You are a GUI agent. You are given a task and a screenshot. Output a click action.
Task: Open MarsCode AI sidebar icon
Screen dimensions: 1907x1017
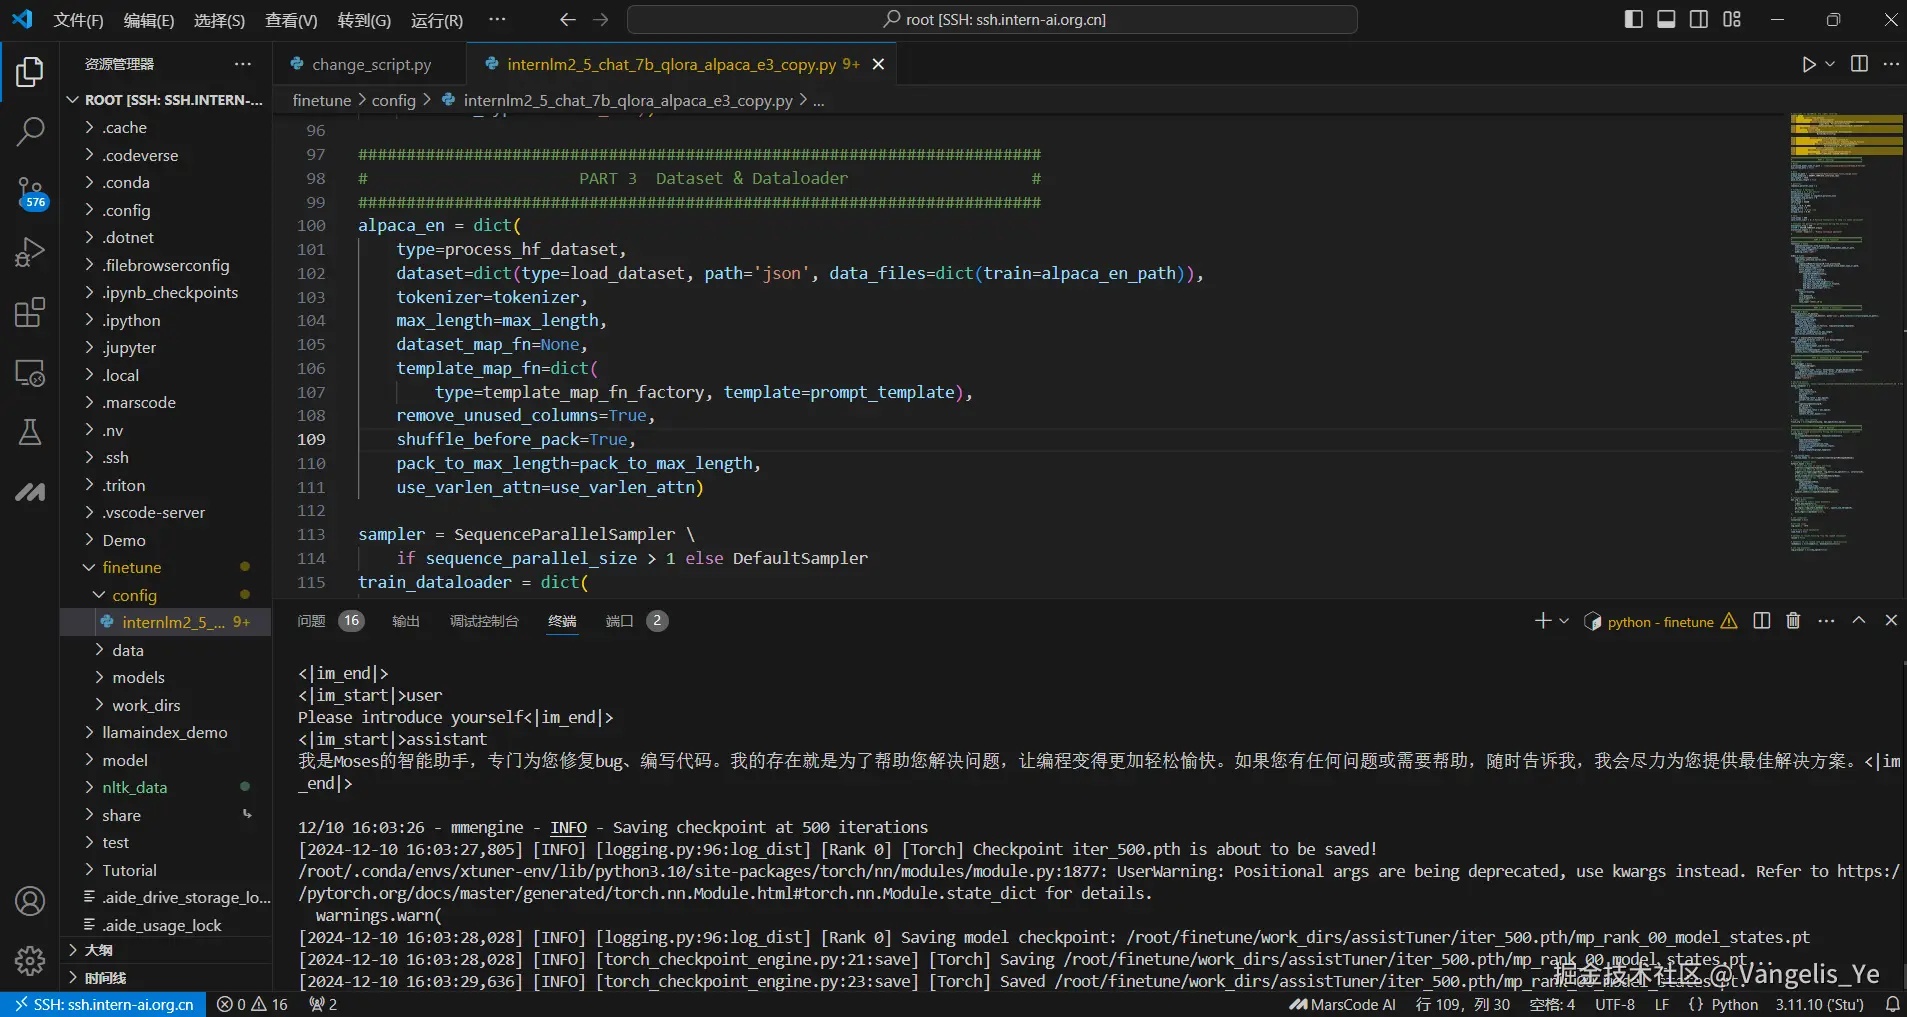[30, 492]
